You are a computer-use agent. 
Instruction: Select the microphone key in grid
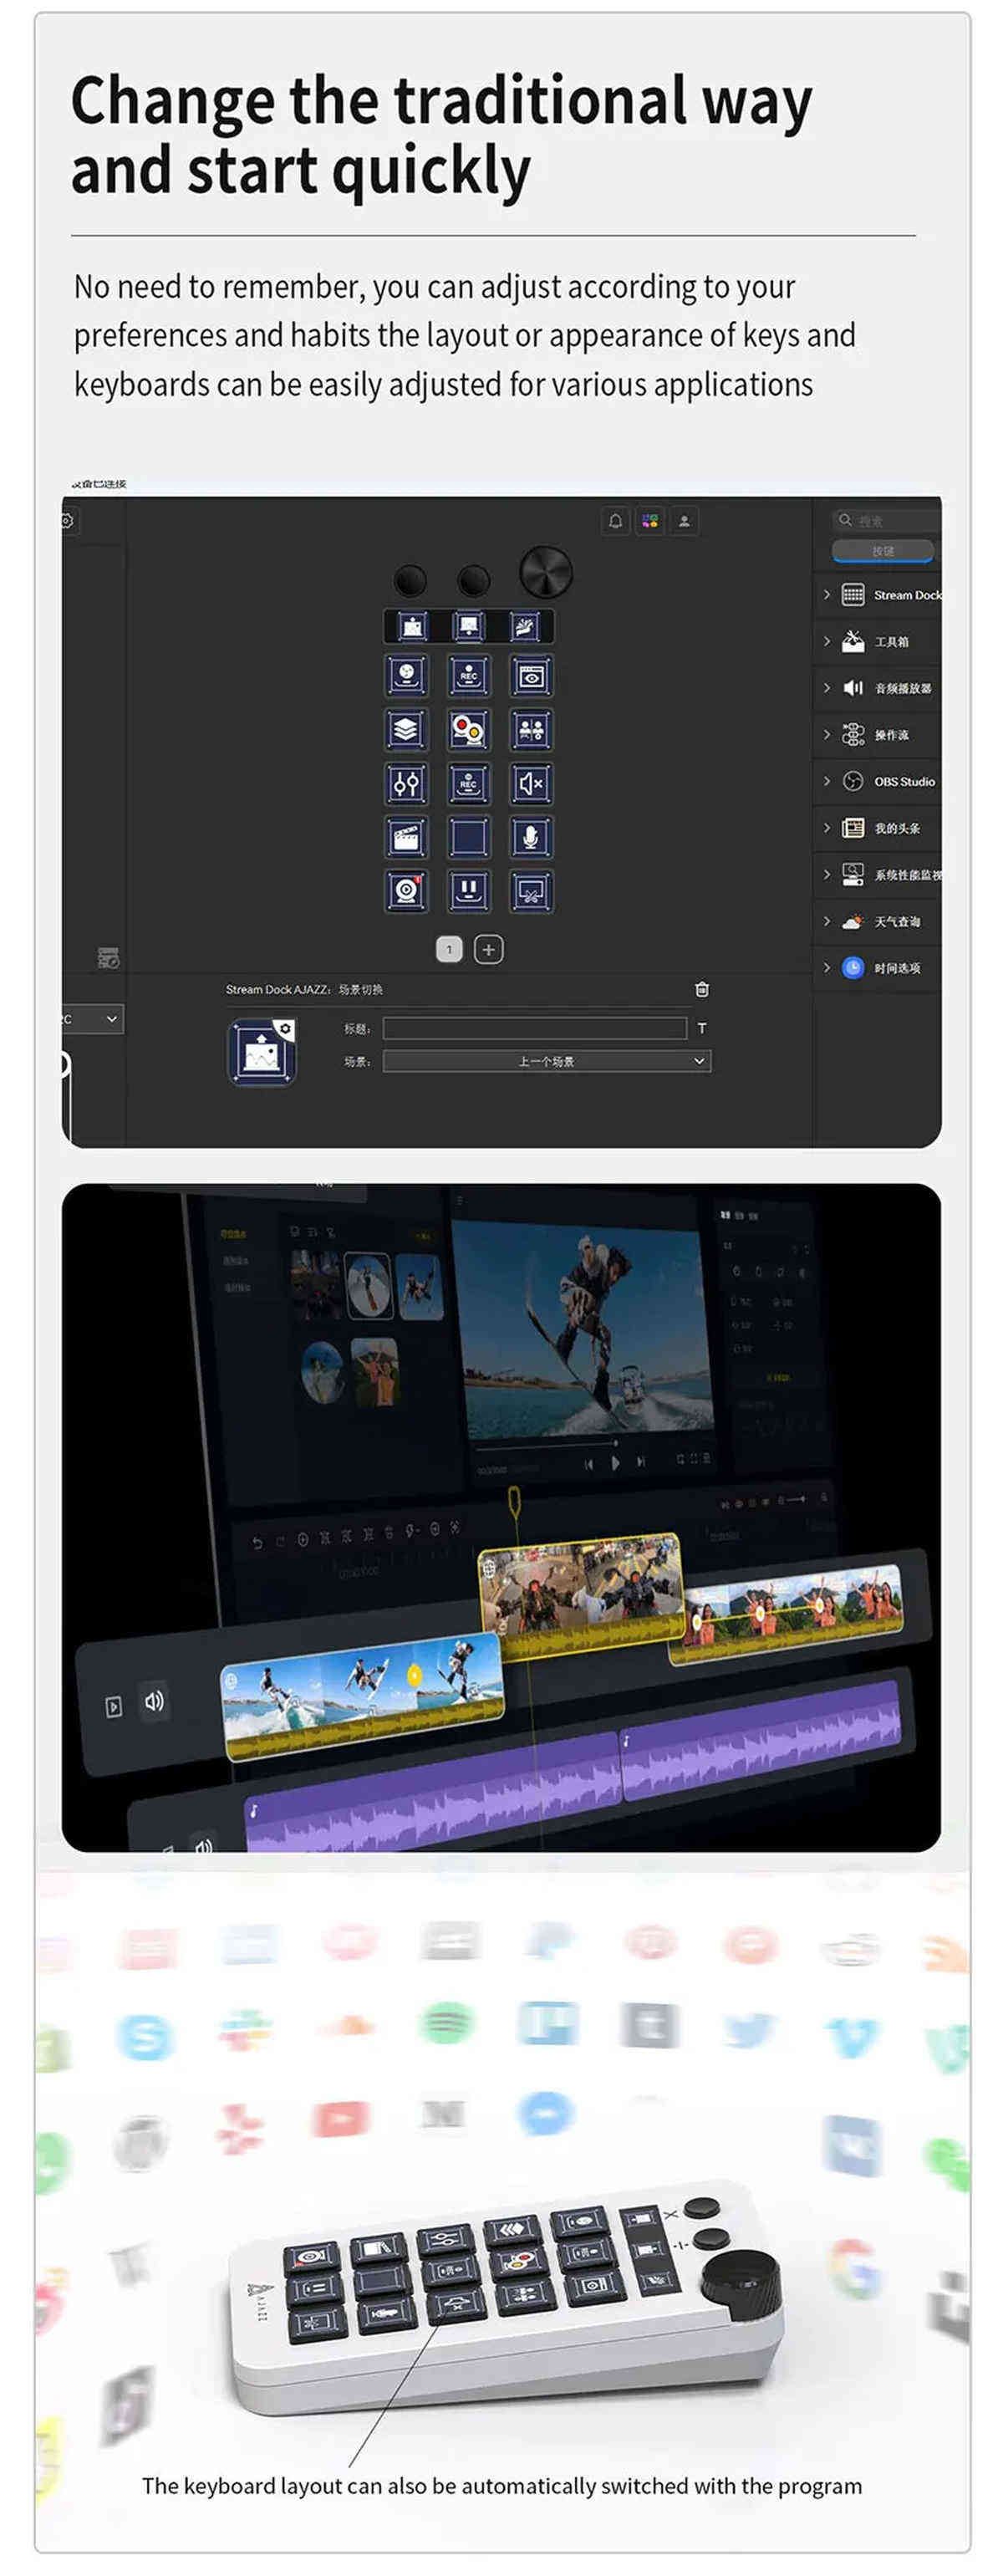(x=531, y=837)
